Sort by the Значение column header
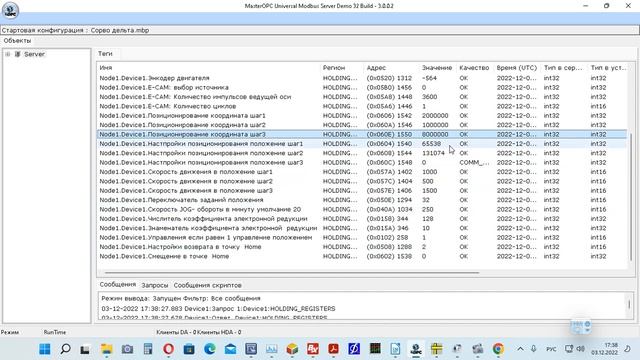Screen dimensions: 640x360 (x=437, y=68)
